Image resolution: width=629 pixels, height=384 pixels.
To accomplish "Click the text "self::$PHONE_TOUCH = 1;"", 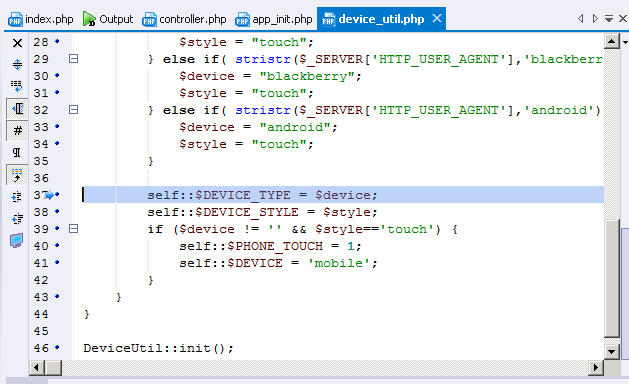I will (x=270, y=246).
